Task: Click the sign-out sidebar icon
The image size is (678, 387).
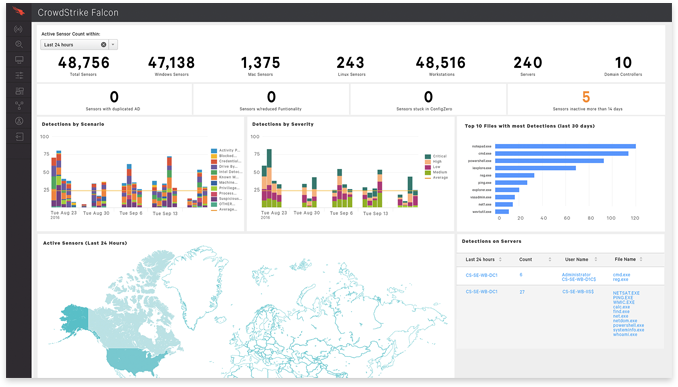Action: coord(19,137)
